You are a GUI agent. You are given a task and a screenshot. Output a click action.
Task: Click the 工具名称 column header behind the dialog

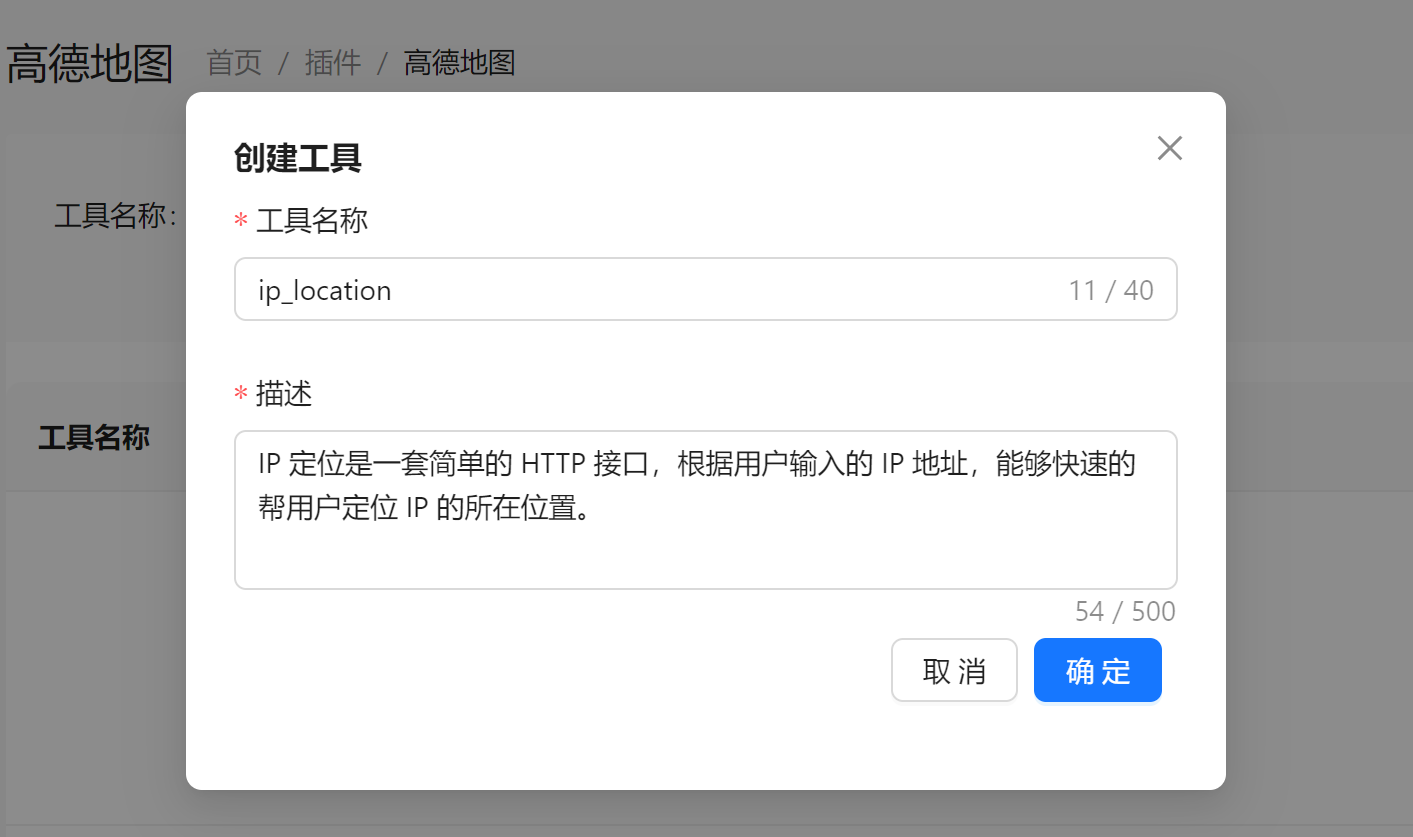(x=93, y=438)
